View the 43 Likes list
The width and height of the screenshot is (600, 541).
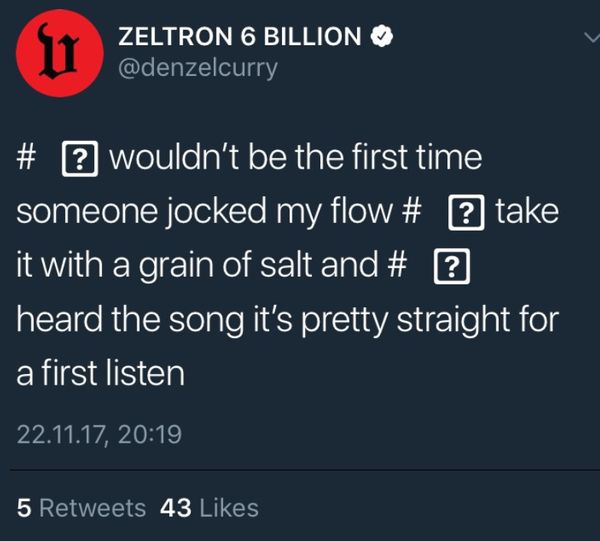209,508
